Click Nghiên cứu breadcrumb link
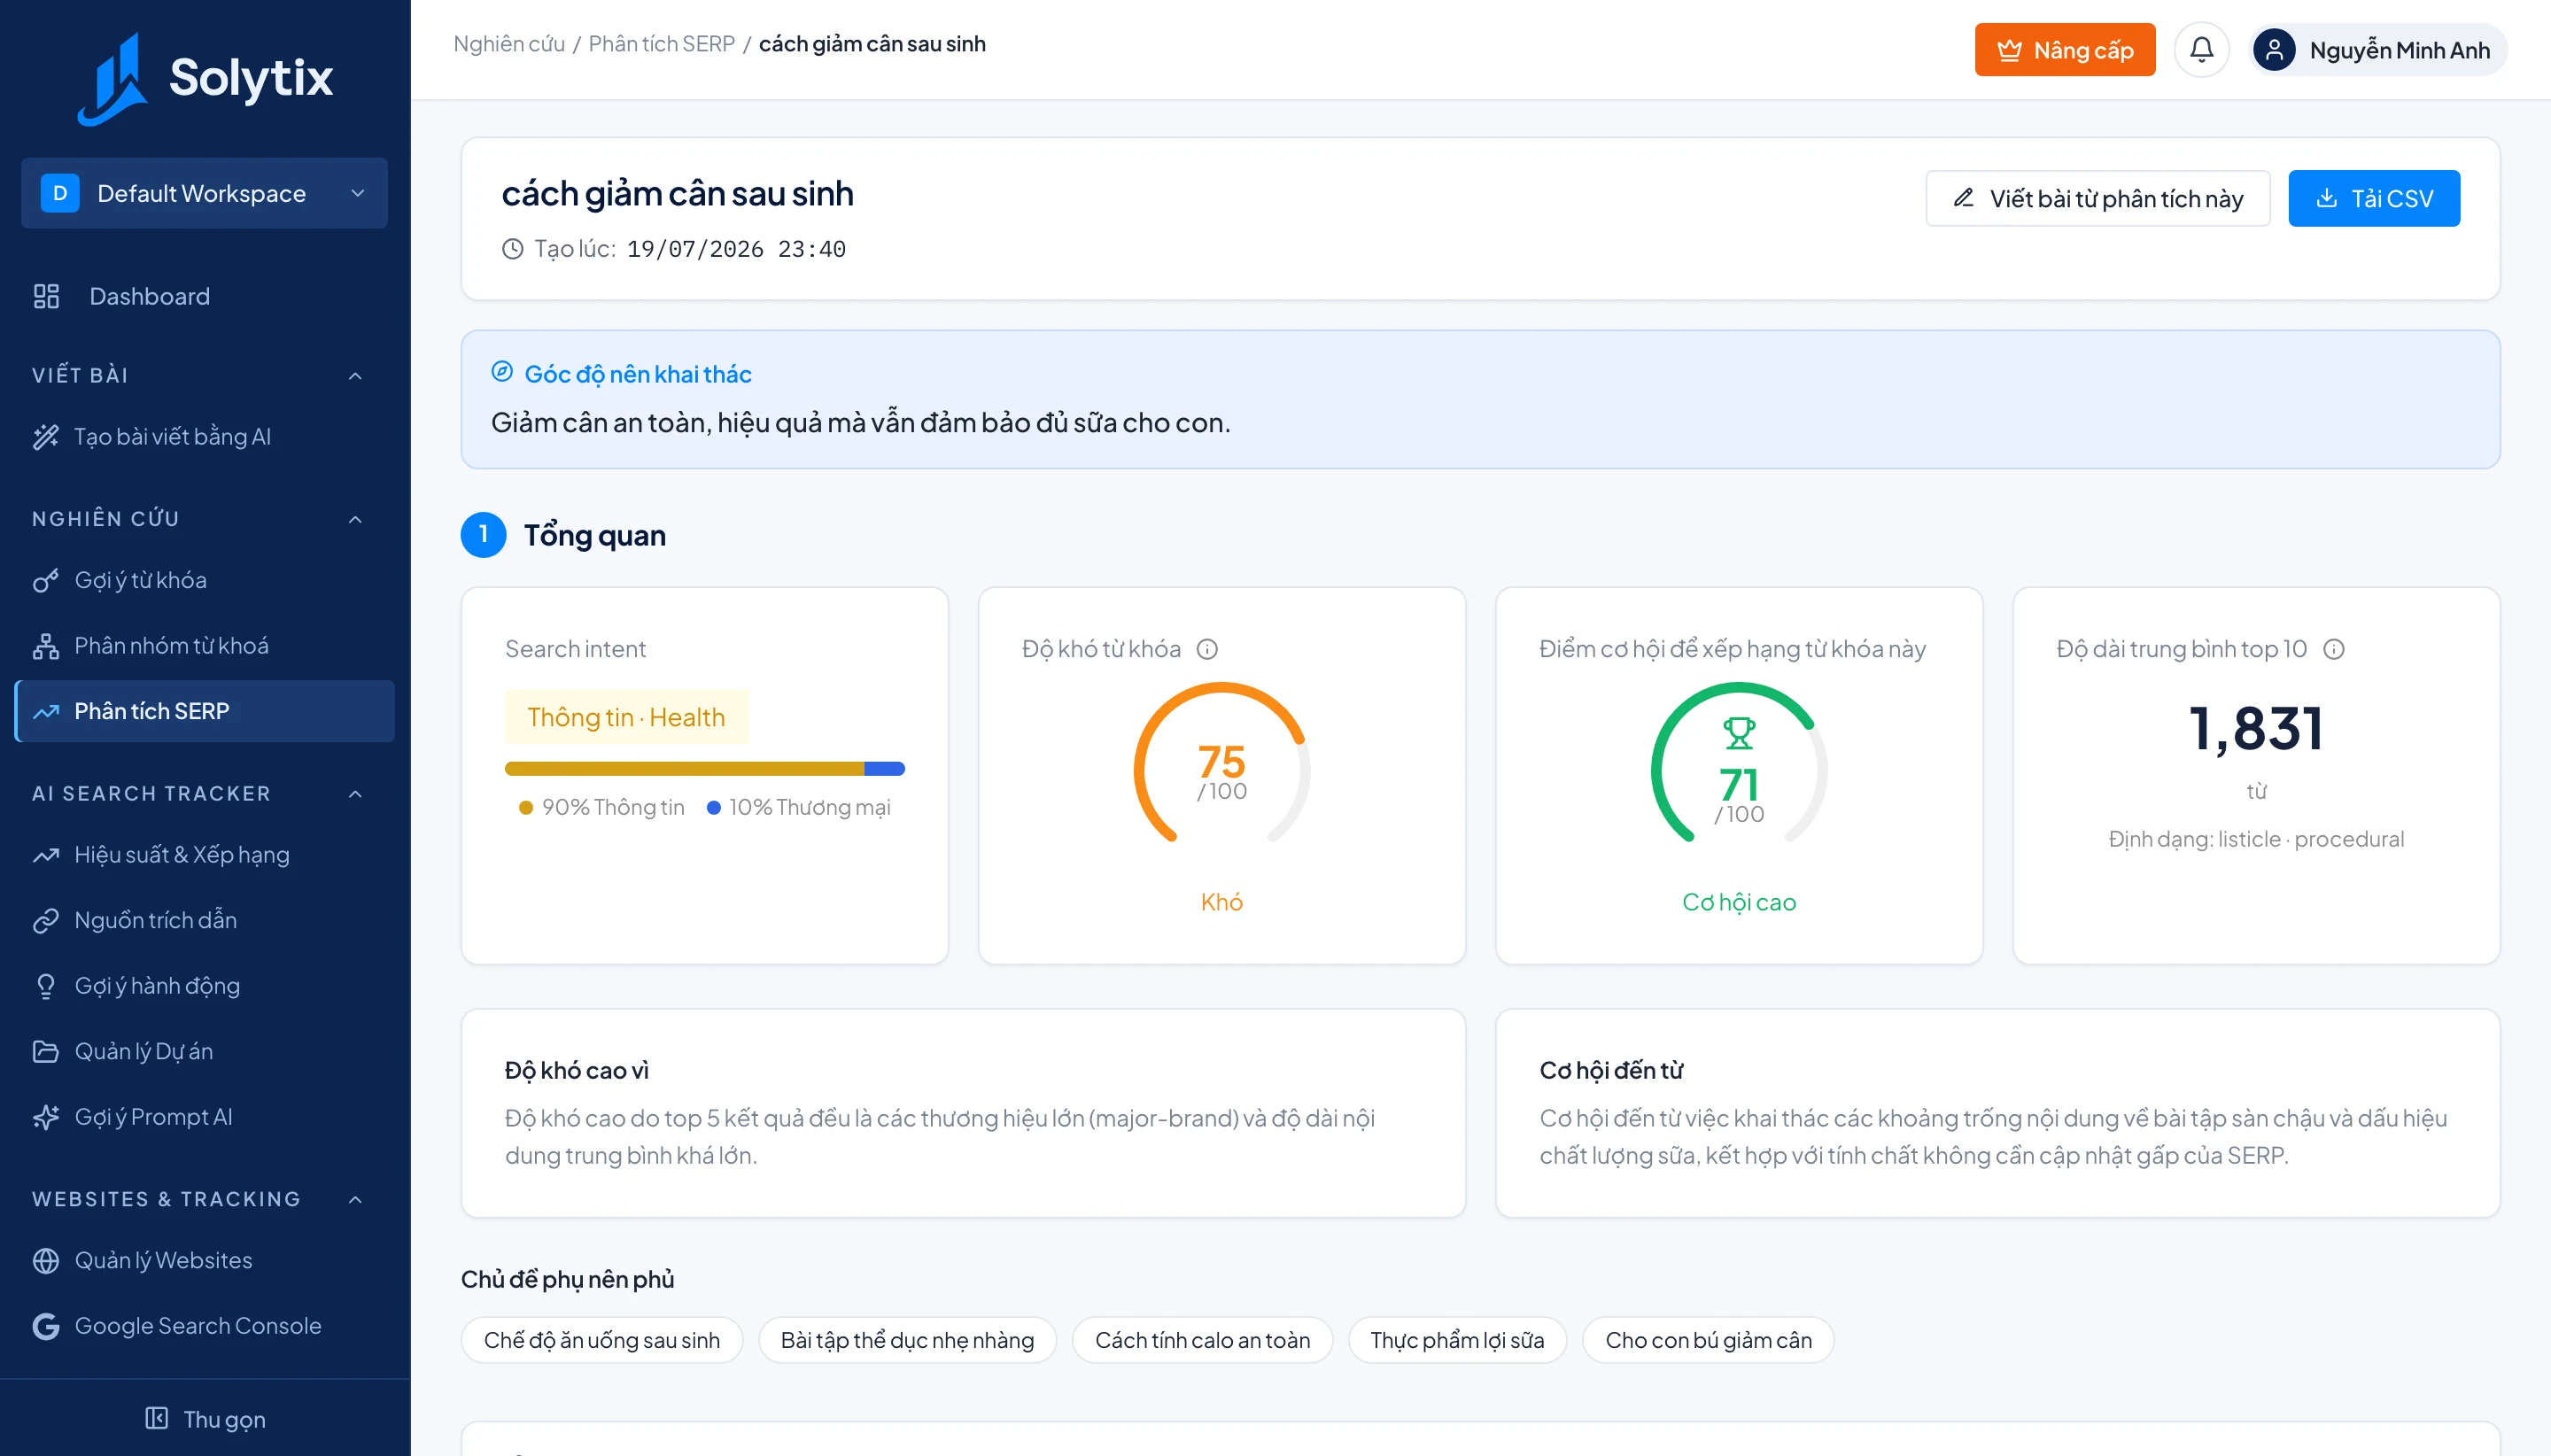 (x=509, y=44)
